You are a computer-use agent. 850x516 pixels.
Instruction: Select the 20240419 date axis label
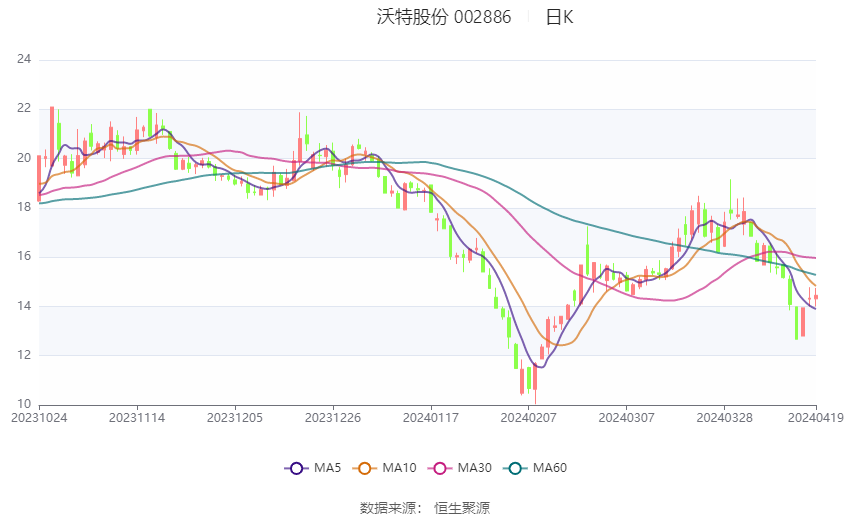pyautogui.click(x=816, y=418)
